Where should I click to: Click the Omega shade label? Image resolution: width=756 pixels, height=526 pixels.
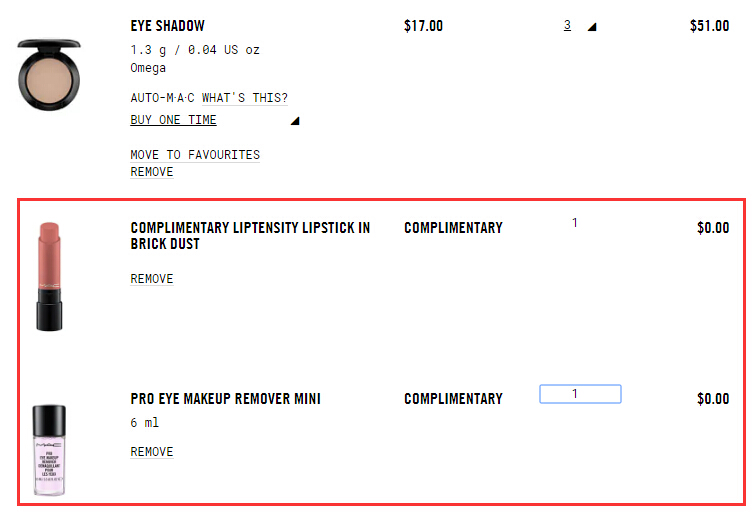(x=150, y=68)
